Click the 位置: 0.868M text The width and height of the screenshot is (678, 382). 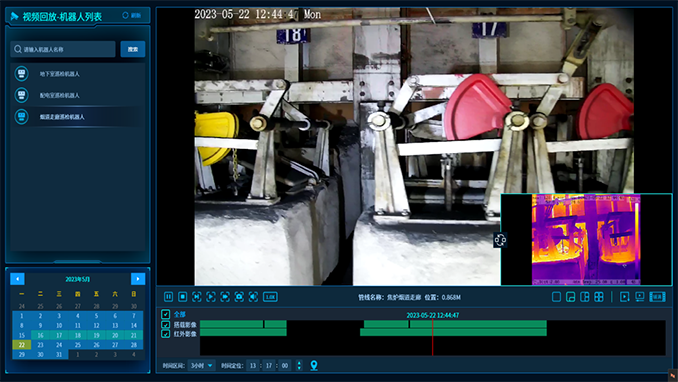point(442,297)
